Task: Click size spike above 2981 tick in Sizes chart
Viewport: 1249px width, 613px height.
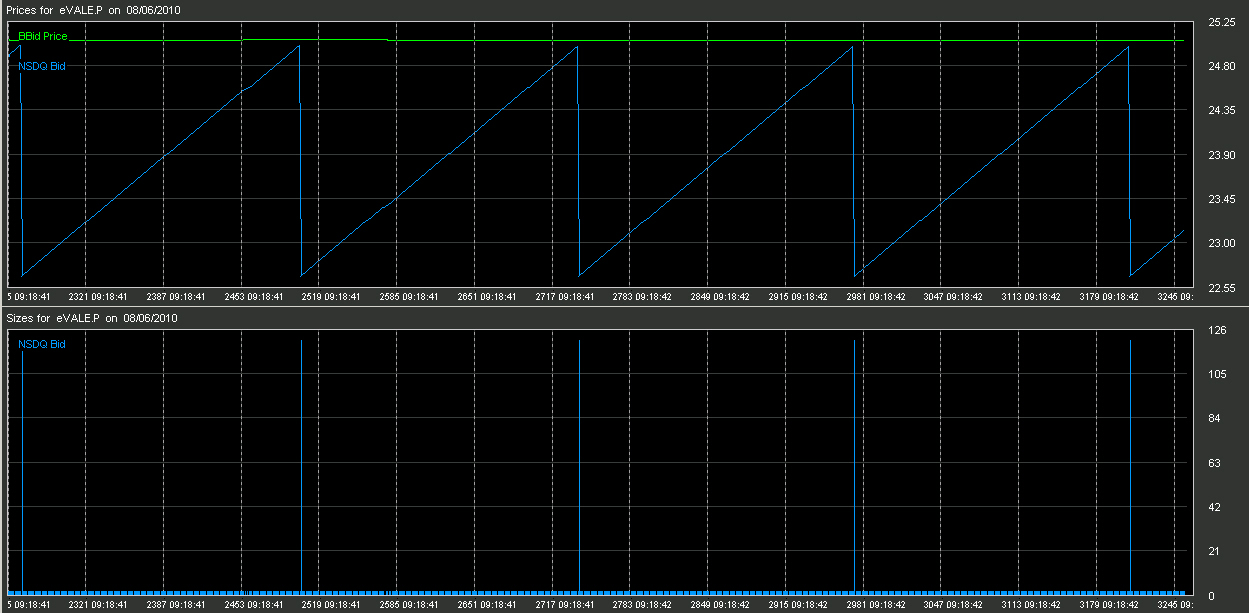Action: click(x=854, y=465)
